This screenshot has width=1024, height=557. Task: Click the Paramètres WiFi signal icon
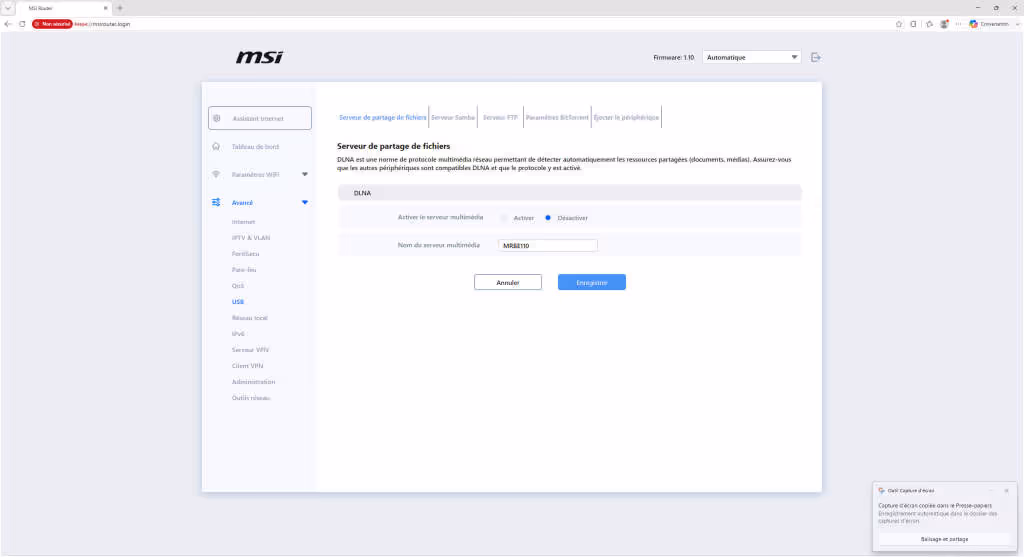click(216, 174)
